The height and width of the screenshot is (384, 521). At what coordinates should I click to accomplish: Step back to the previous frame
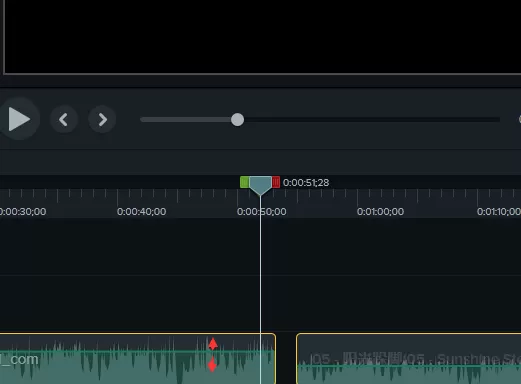64,119
